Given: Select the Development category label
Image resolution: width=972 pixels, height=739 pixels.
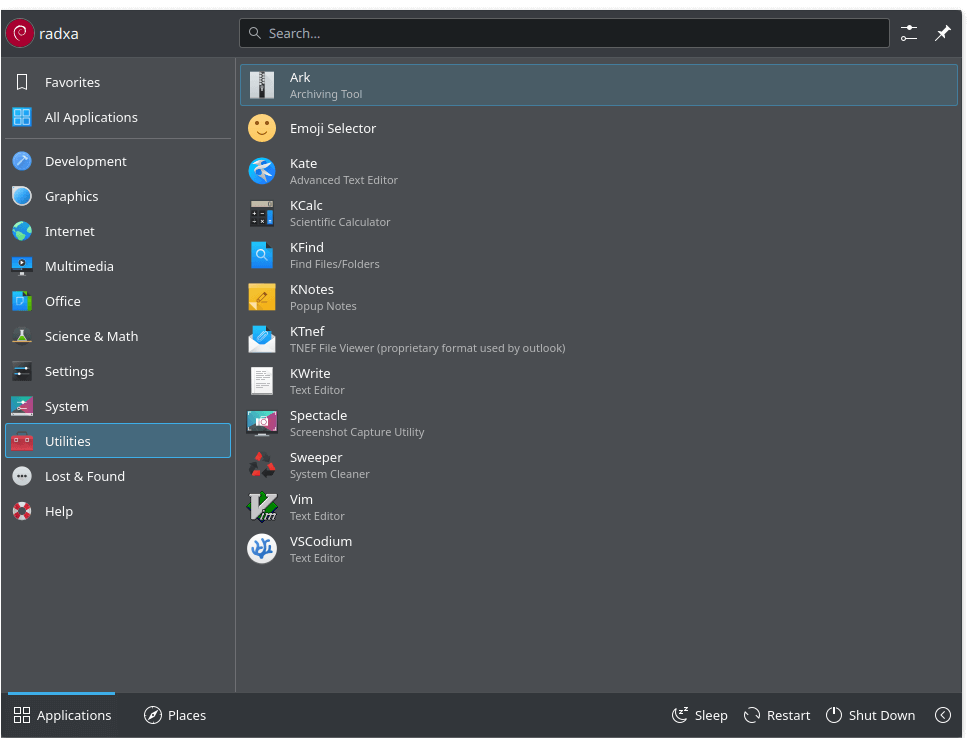Looking at the screenshot, I should pos(86,162).
